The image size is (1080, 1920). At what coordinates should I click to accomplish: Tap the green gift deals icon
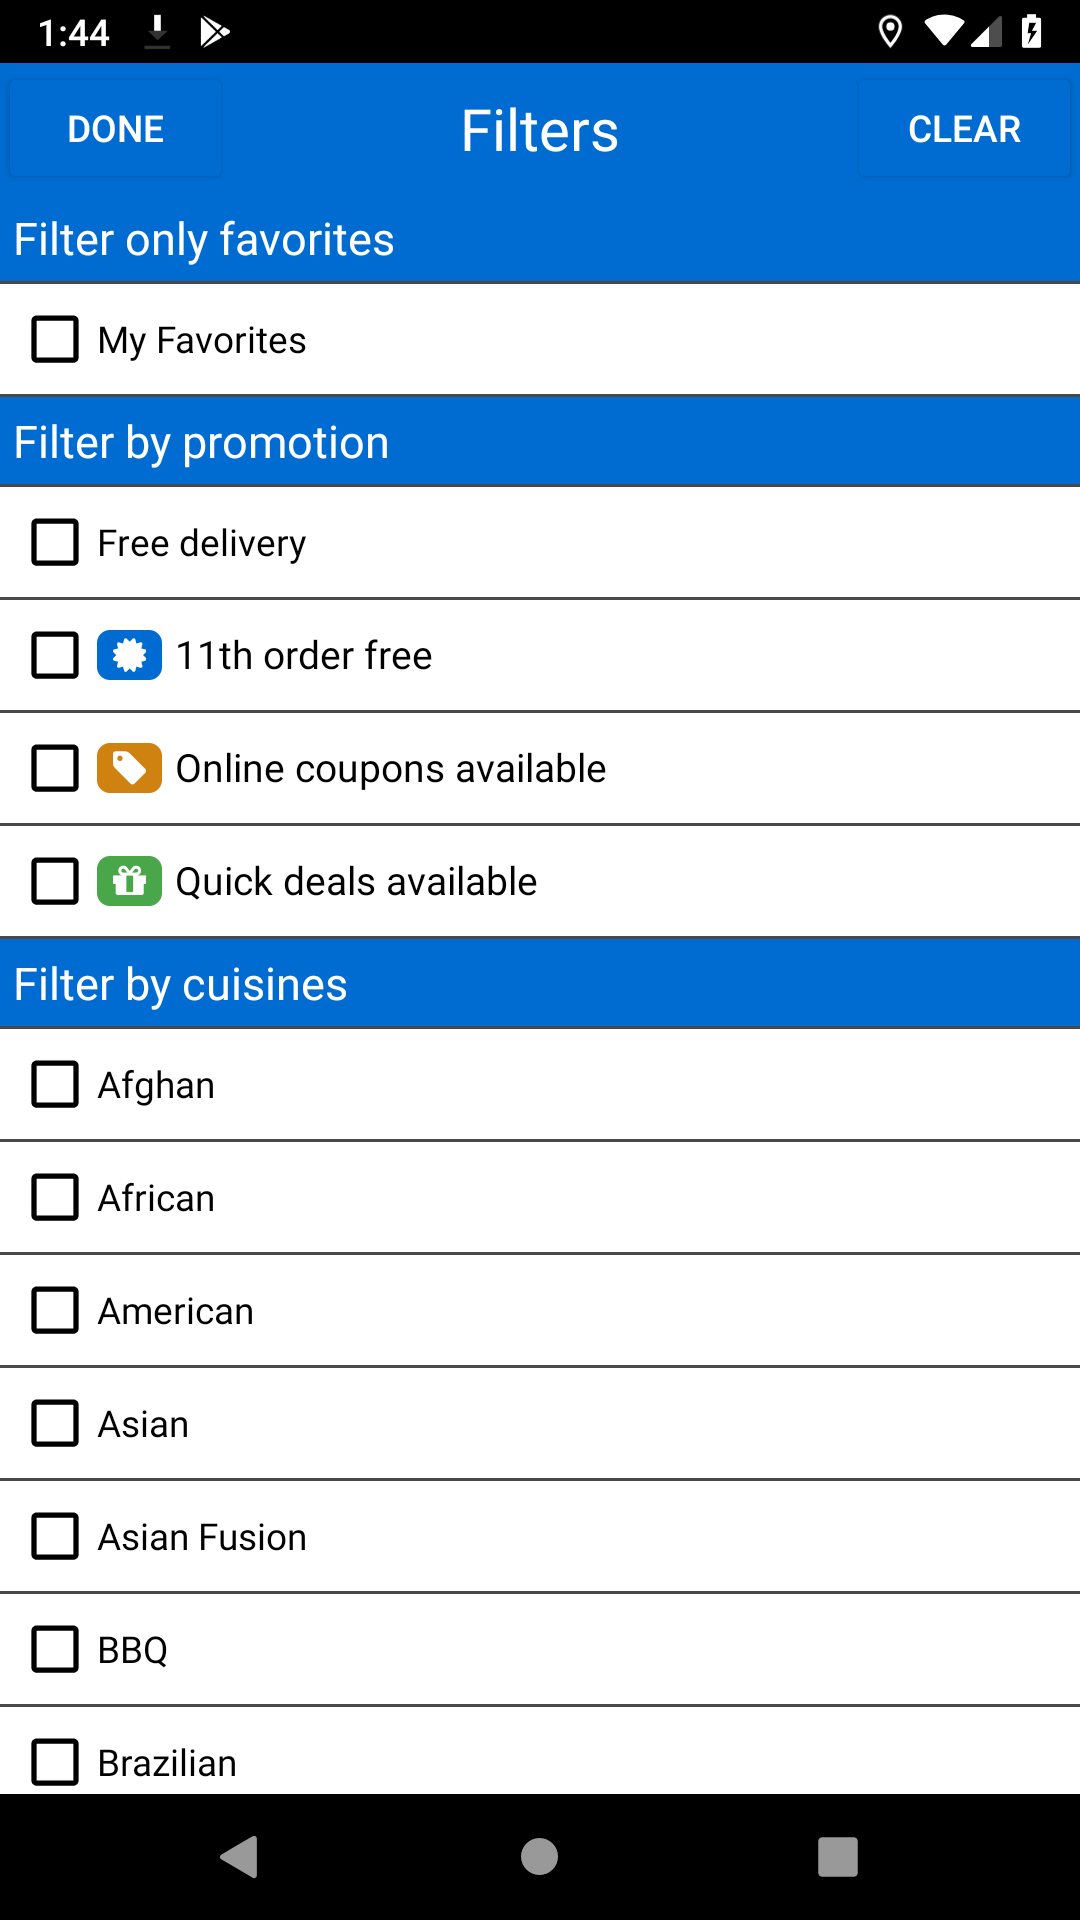pos(129,882)
